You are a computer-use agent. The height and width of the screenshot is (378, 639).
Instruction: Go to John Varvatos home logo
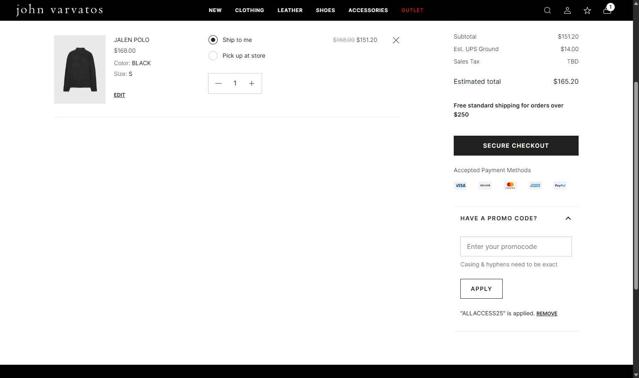tap(59, 10)
